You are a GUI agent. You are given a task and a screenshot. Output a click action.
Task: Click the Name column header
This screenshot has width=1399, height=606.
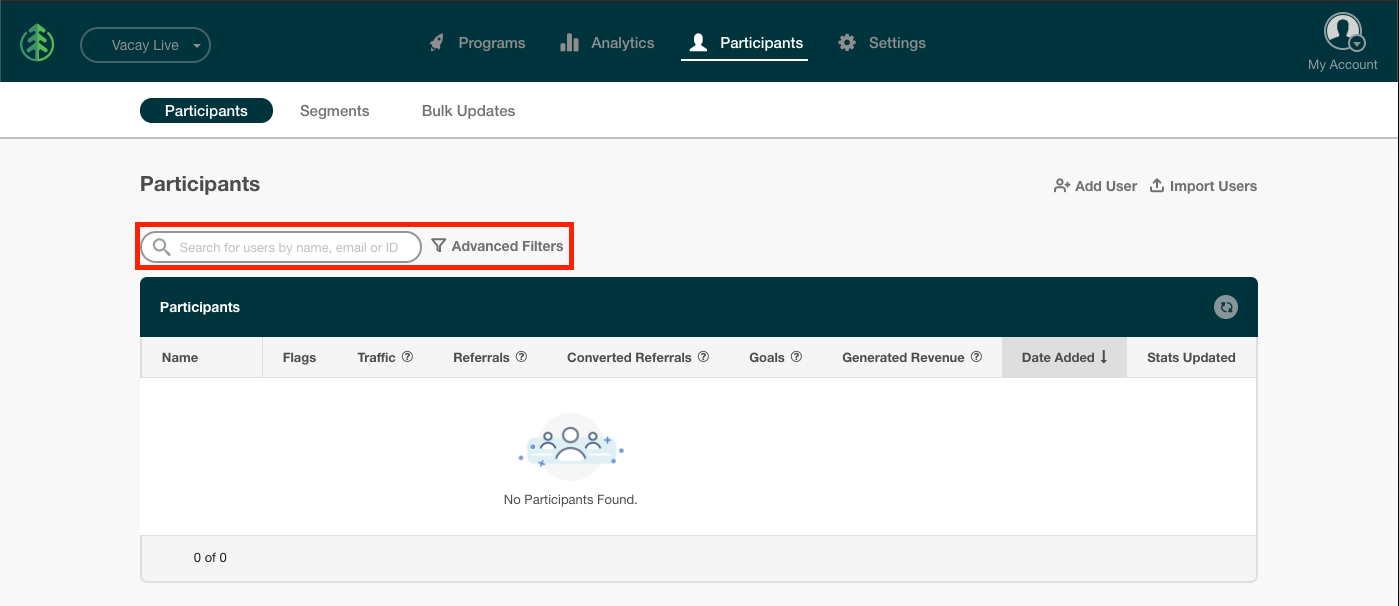pyautogui.click(x=180, y=357)
